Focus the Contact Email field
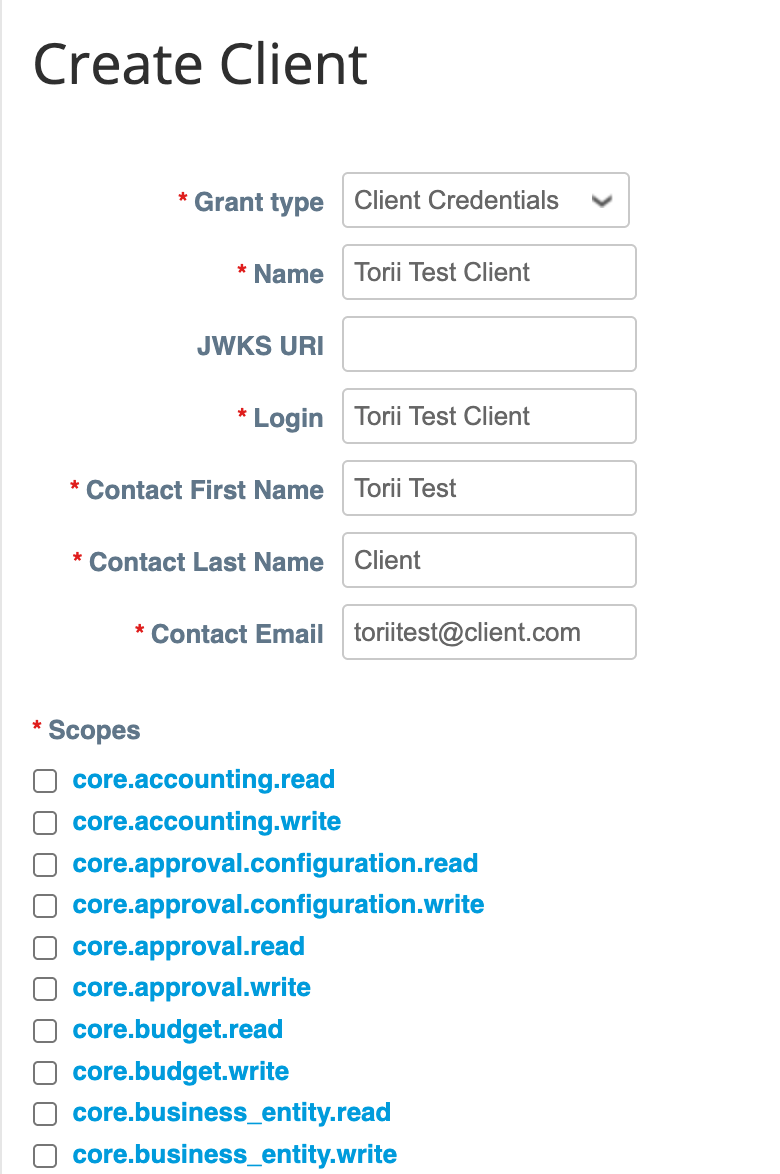The width and height of the screenshot is (780, 1174). click(x=489, y=632)
